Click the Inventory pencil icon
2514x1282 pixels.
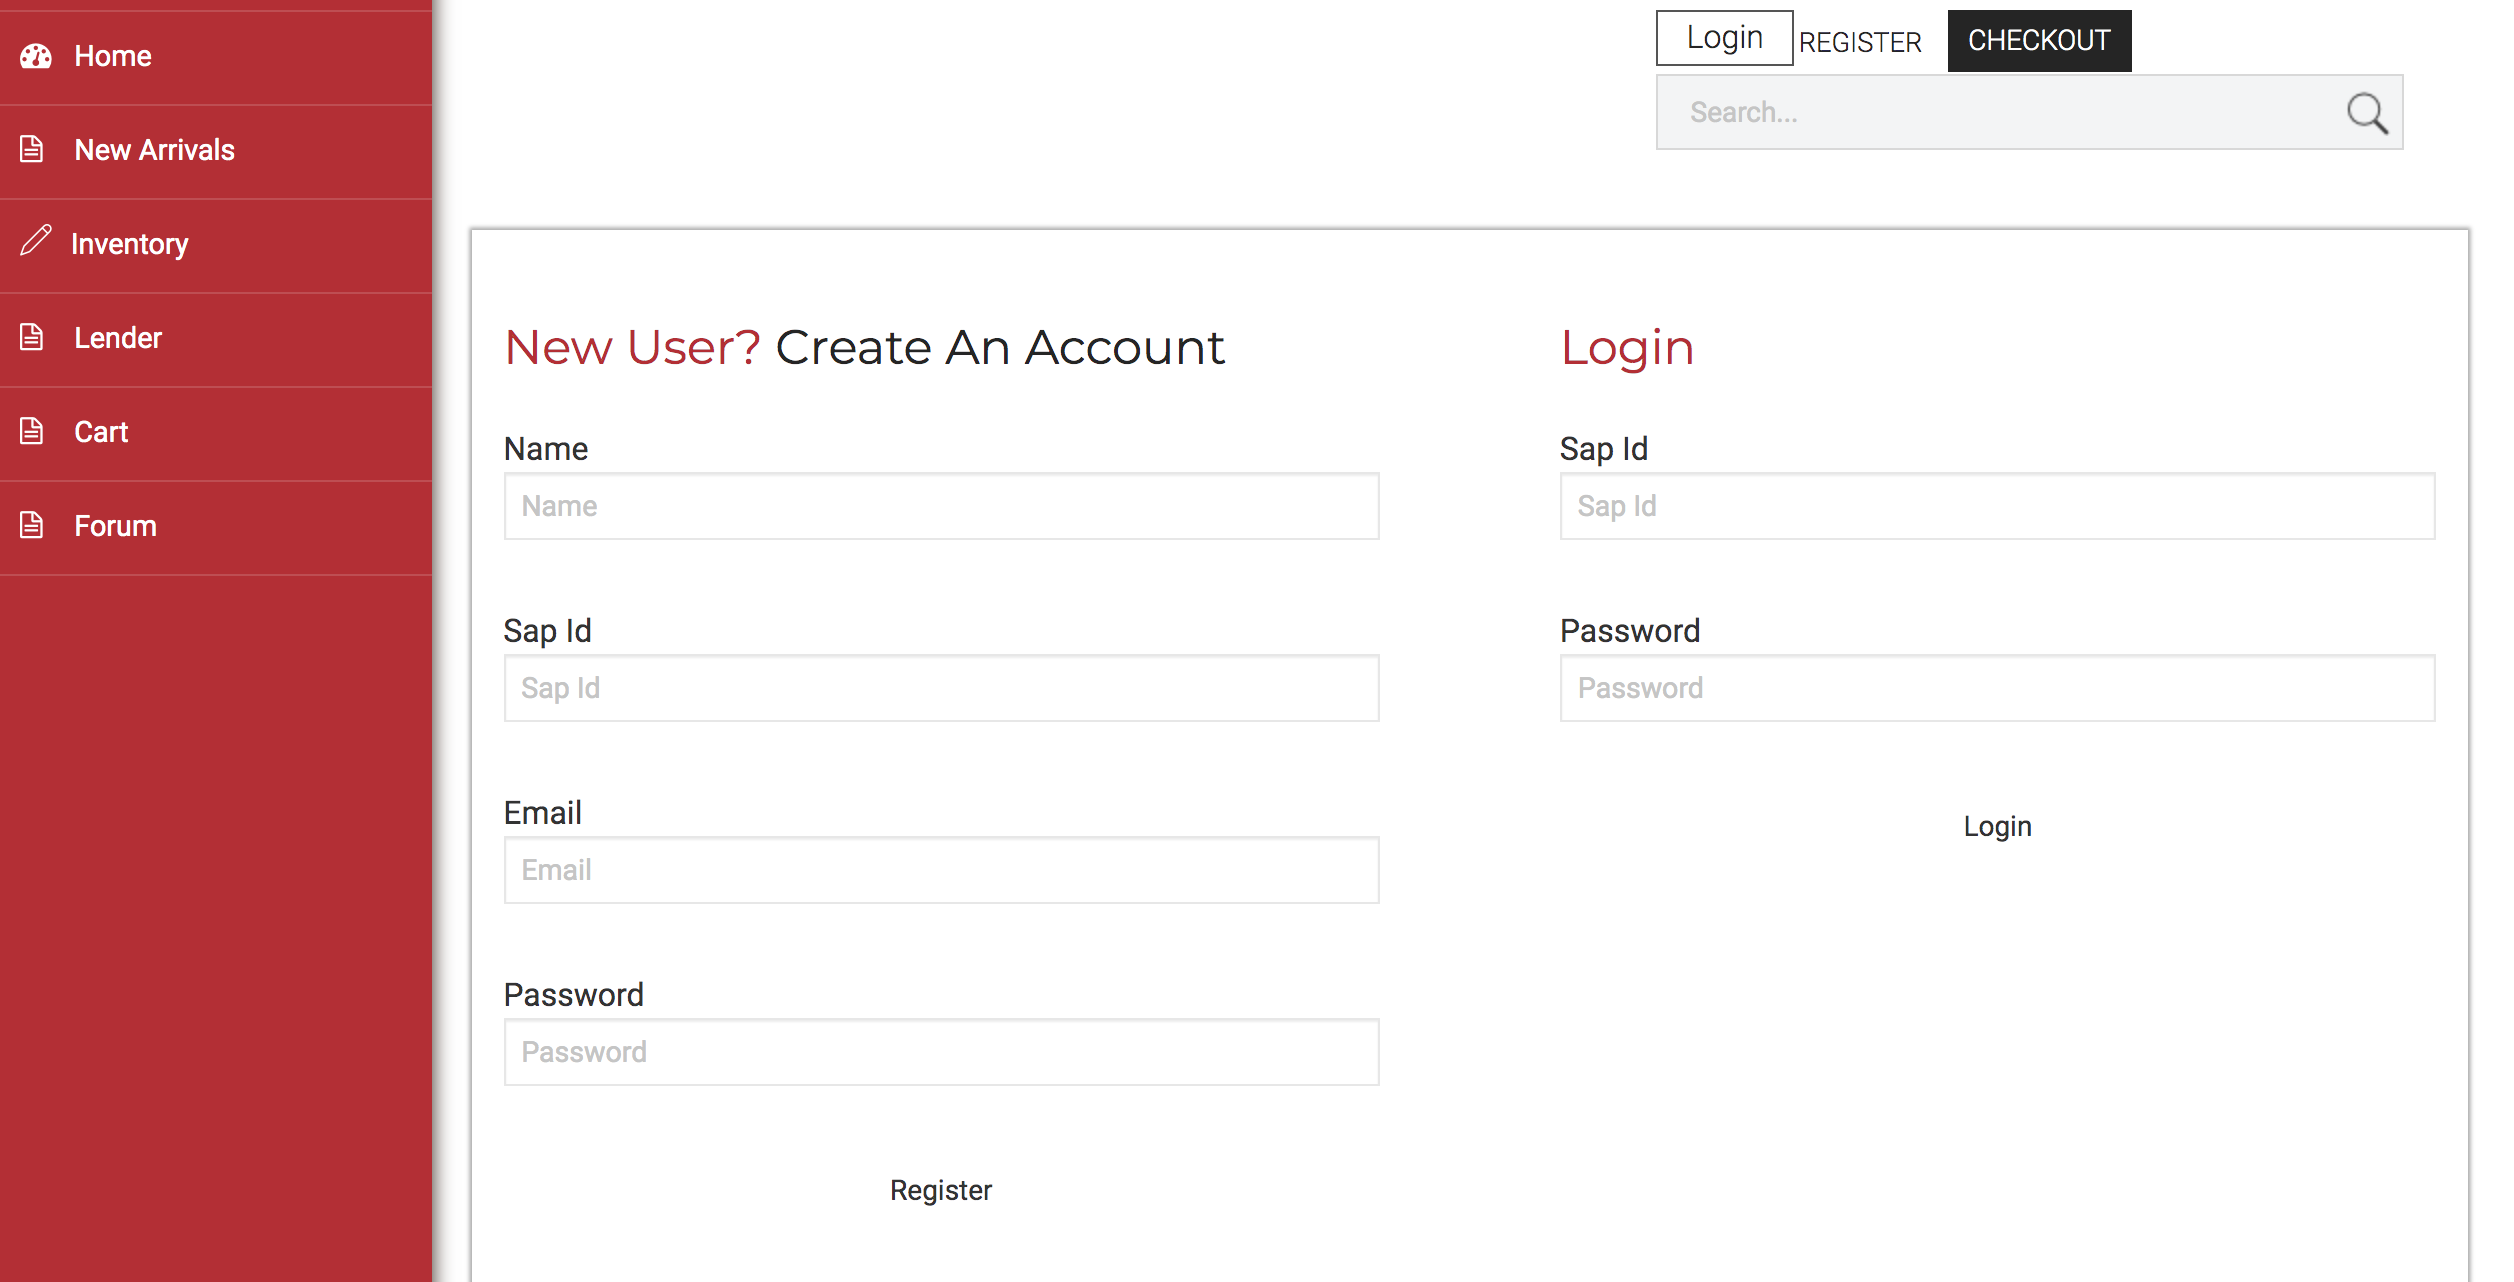35,240
